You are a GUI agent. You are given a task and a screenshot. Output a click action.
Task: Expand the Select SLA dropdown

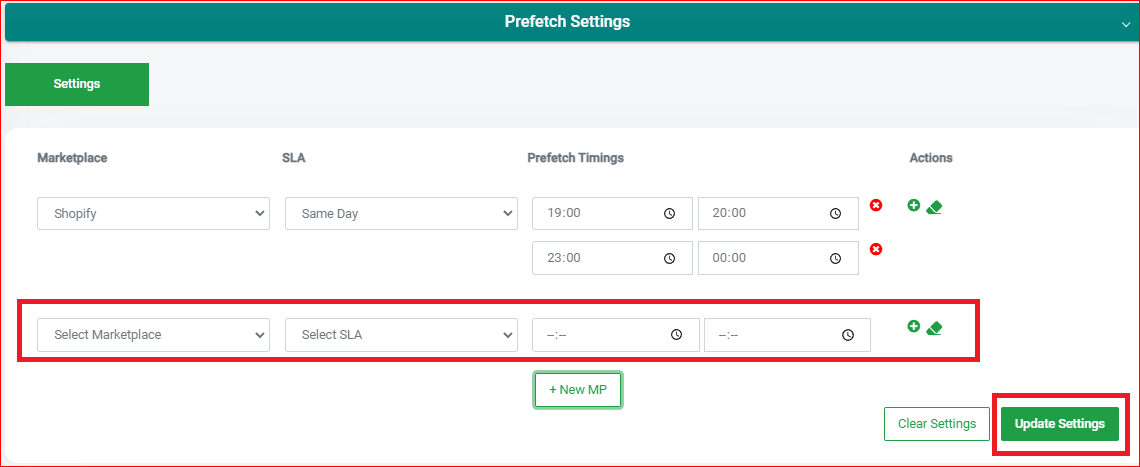[401, 335]
